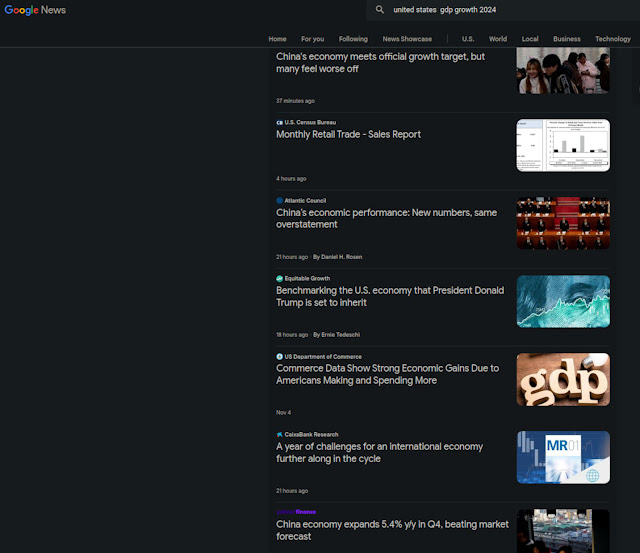
Task: Click the Equitable Growth source icon
Action: [279, 278]
